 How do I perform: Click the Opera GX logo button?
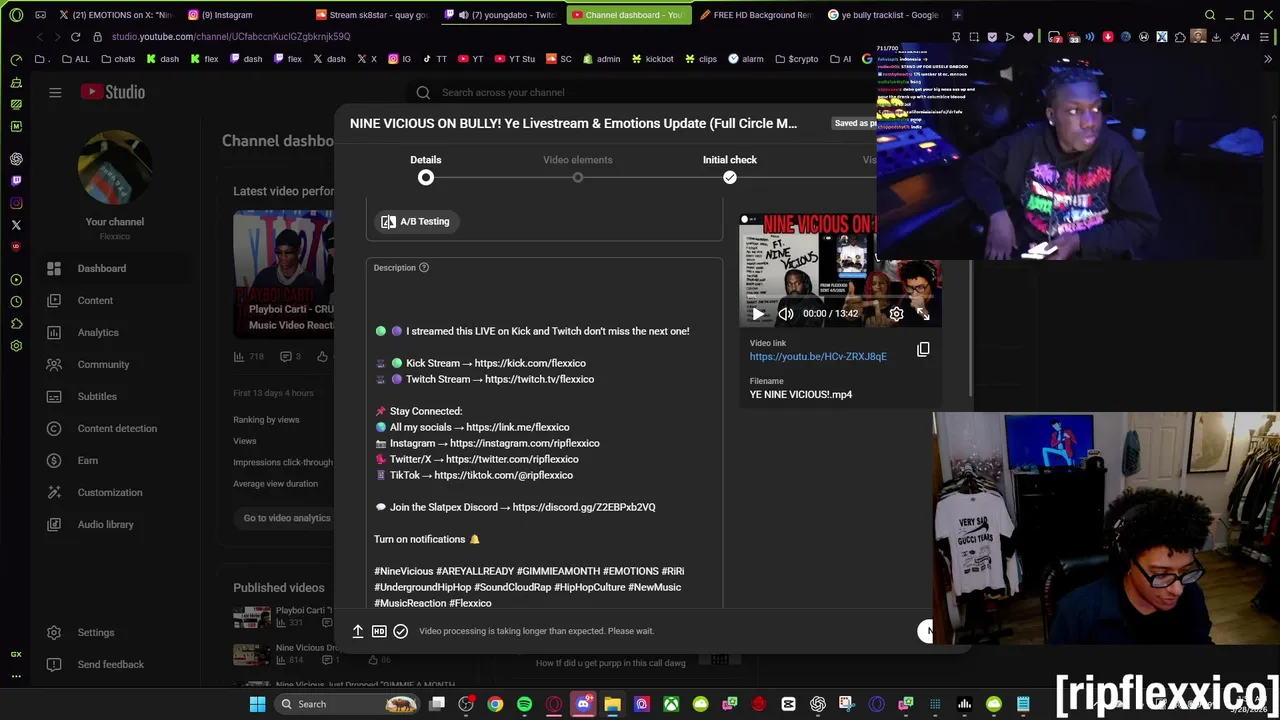tap(16, 15)
